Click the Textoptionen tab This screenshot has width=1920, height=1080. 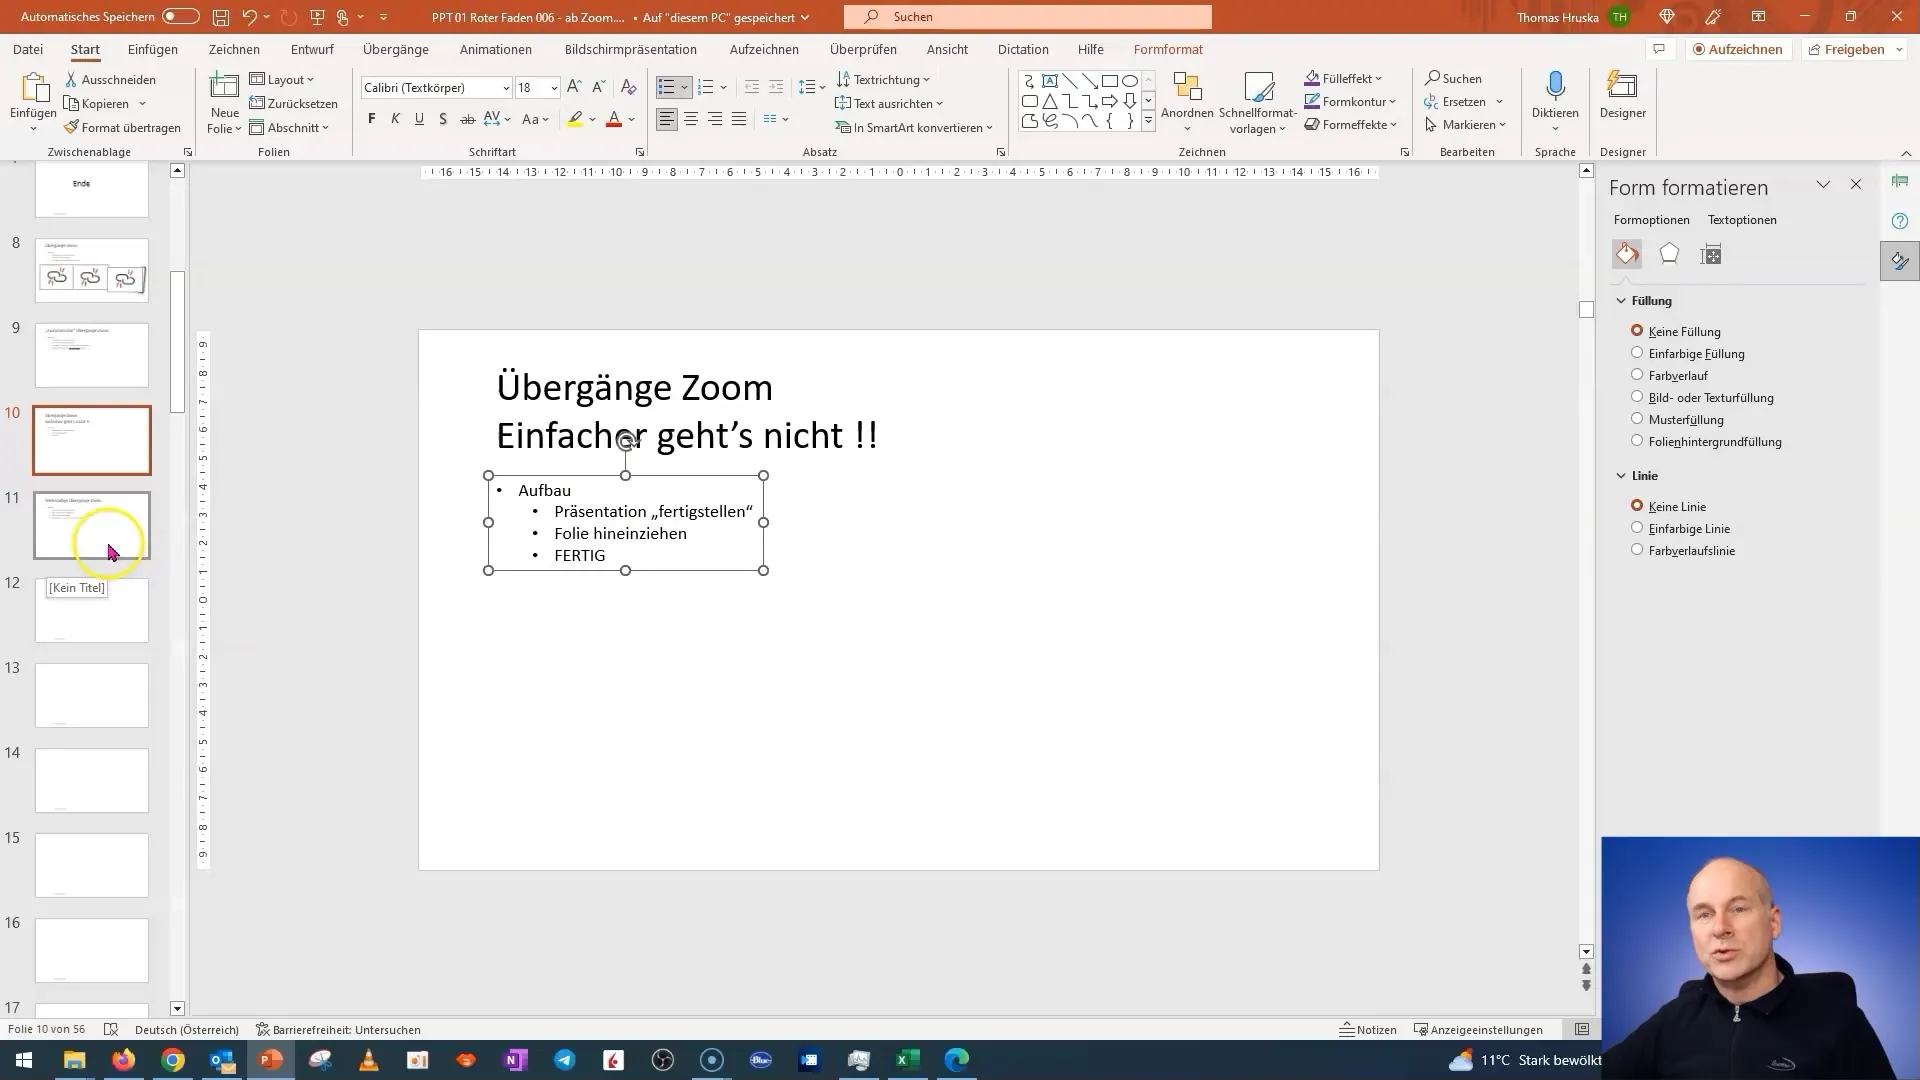[x=1743, y=219]
